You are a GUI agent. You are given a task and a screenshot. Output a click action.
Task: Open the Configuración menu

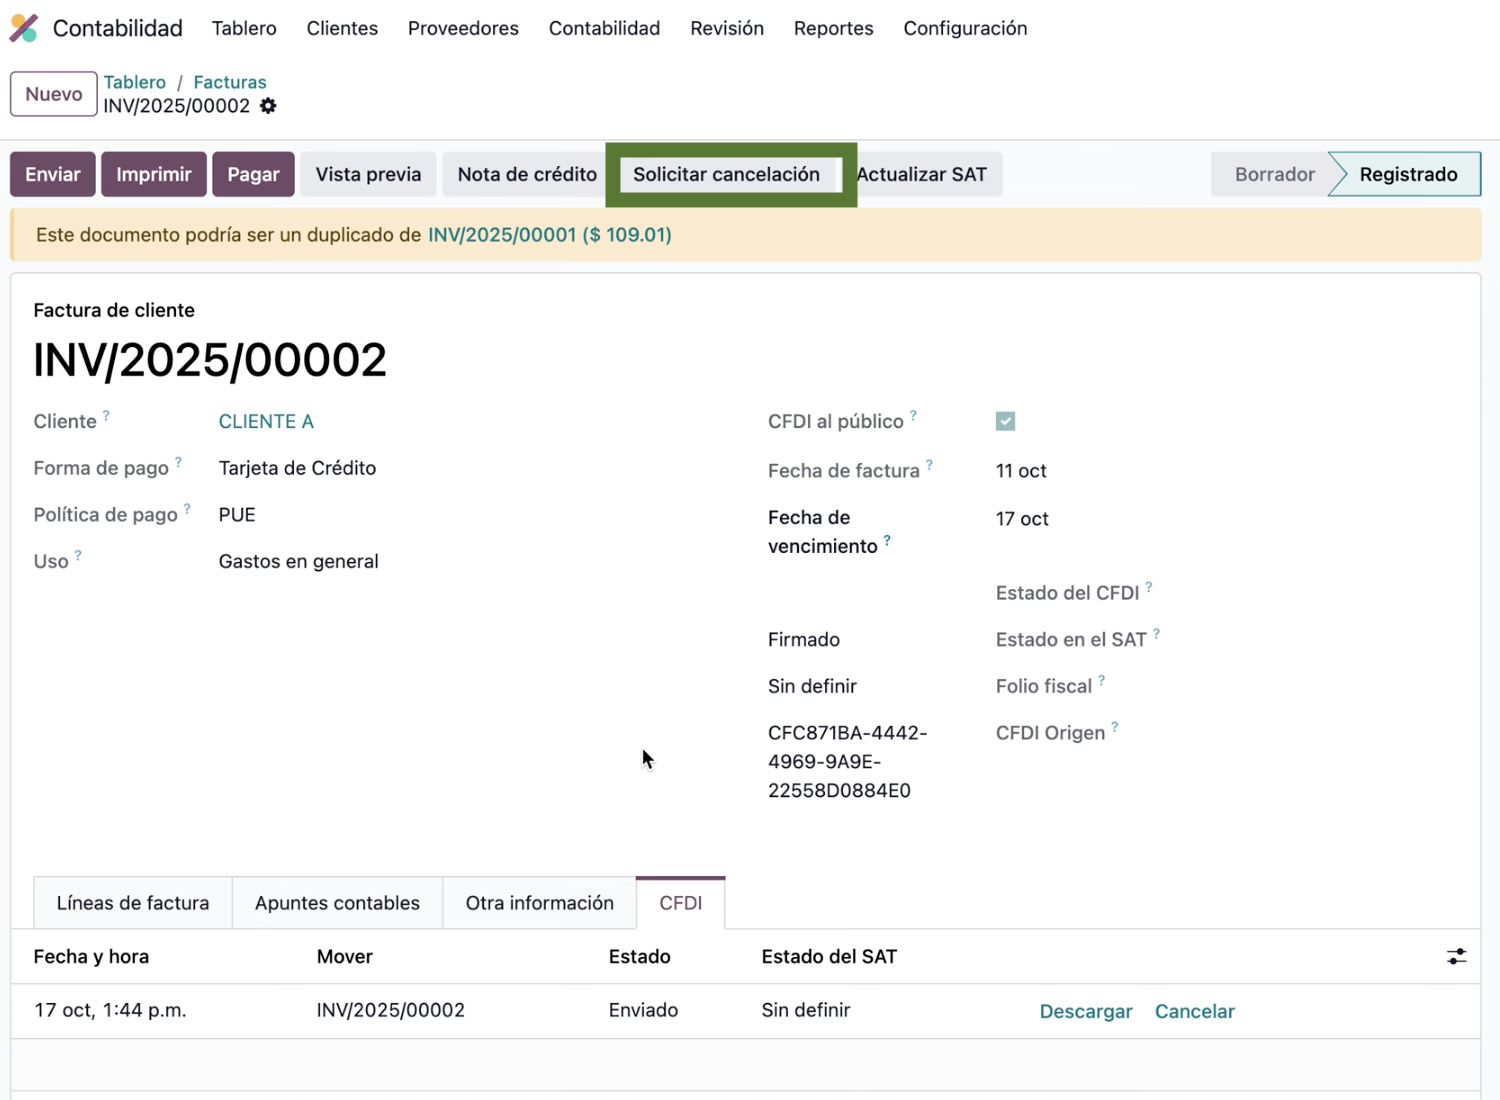(x=965, y=28)
